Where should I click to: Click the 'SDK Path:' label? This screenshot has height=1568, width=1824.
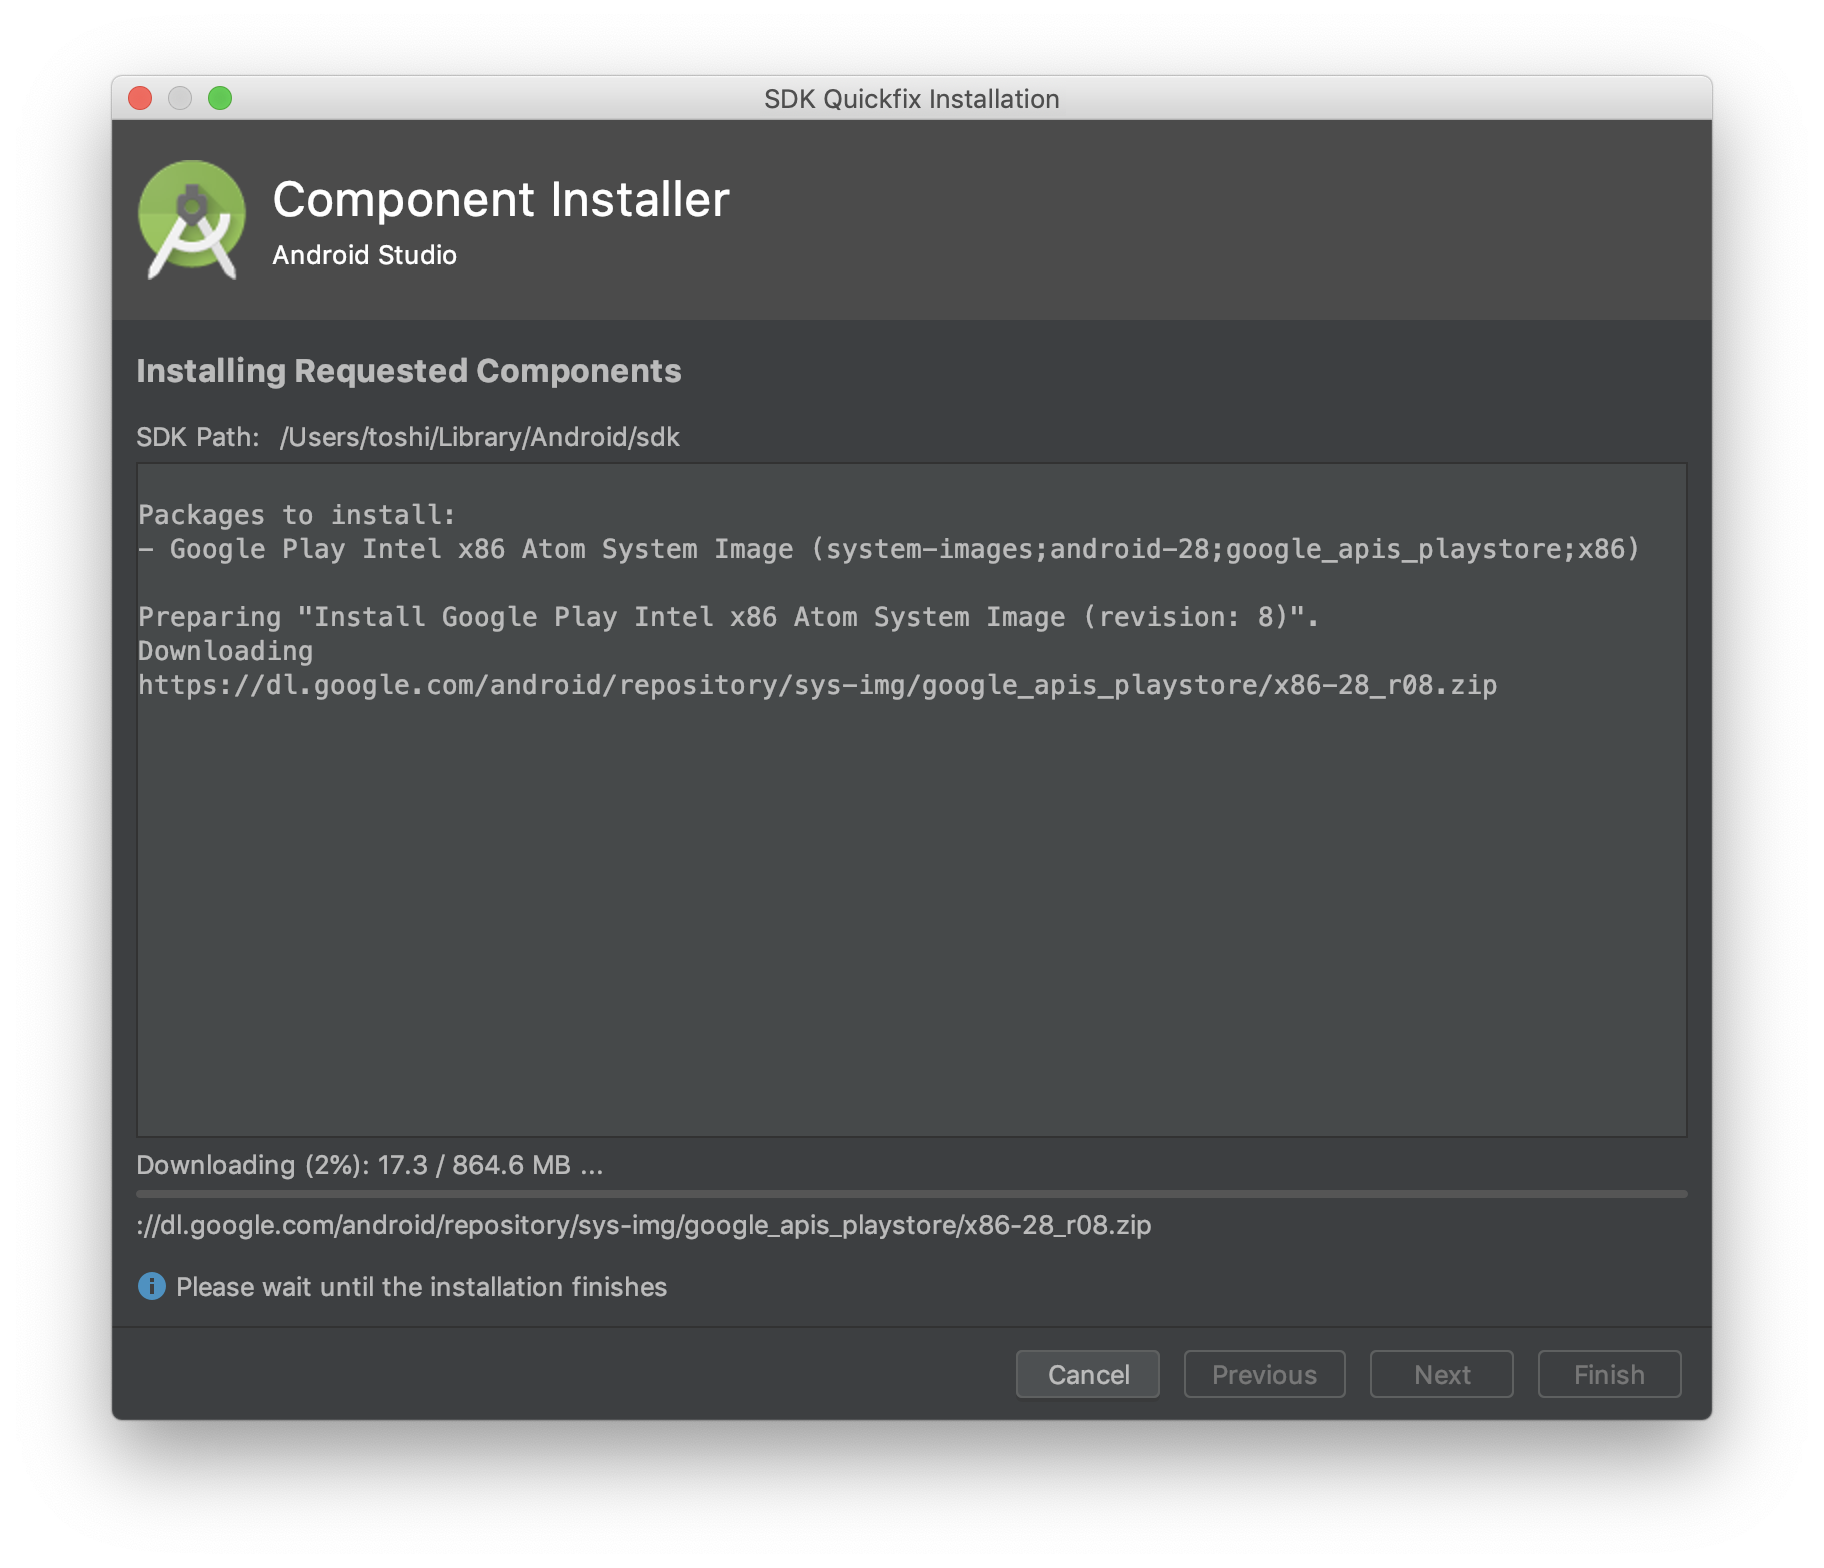click(x=197, y=437)
